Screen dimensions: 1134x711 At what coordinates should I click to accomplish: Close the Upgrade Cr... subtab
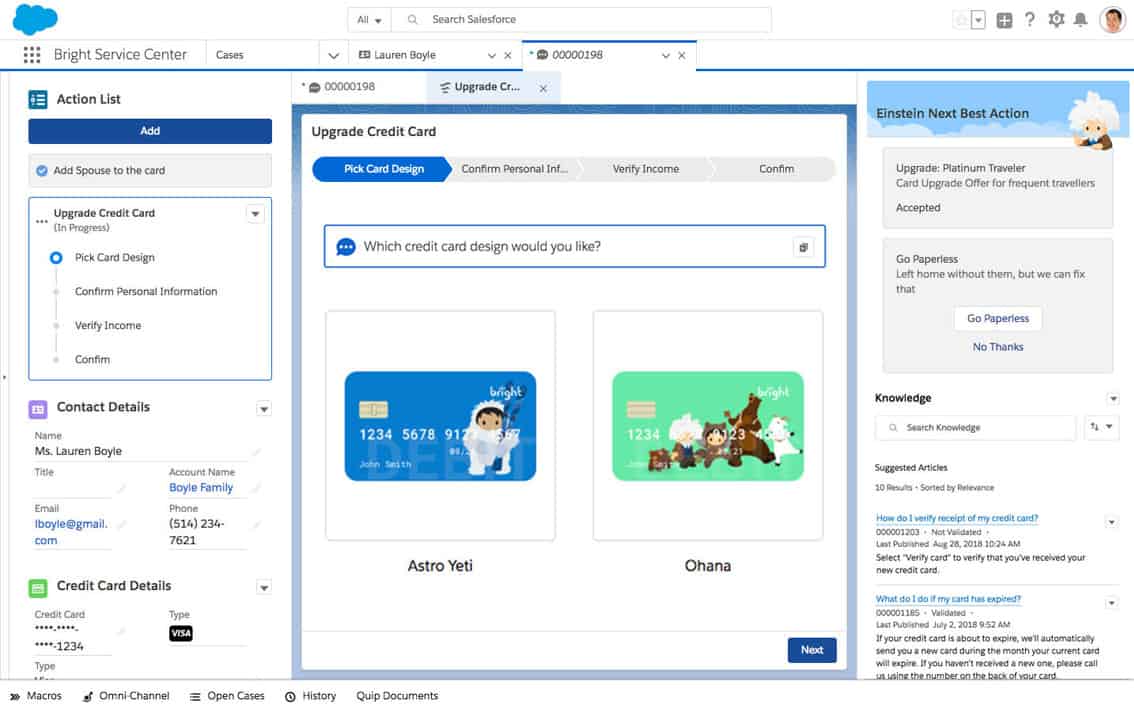pos(543,88)
